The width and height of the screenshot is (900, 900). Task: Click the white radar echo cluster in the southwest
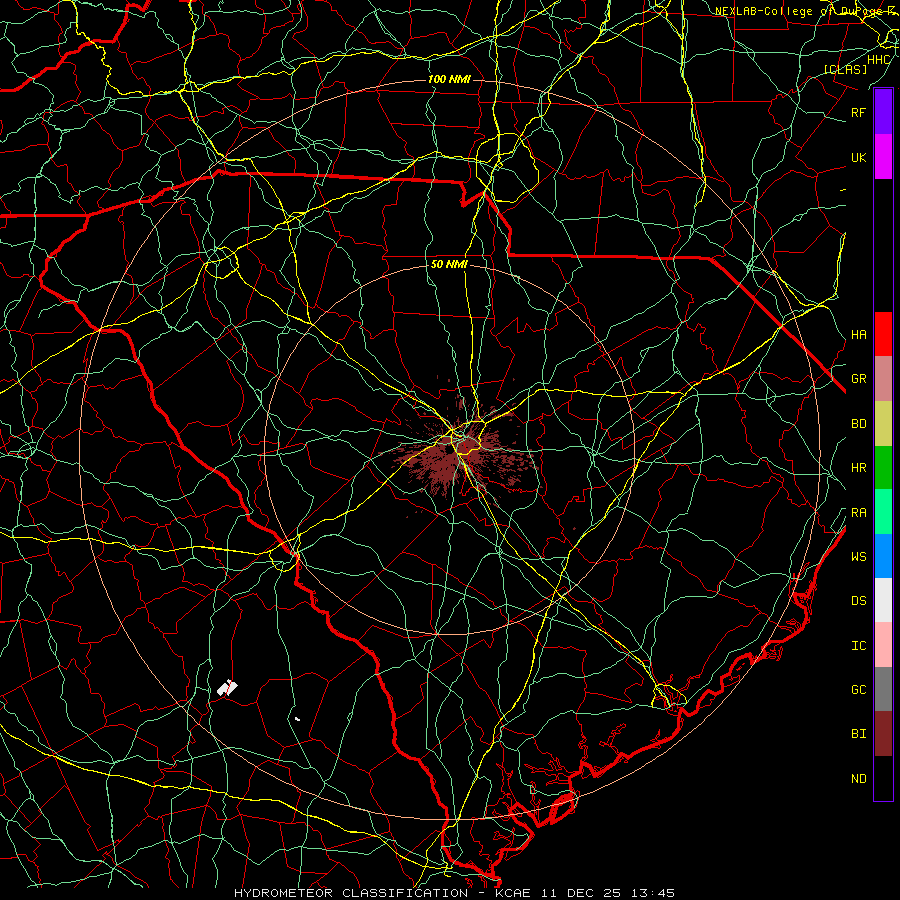tap(228, 687)
